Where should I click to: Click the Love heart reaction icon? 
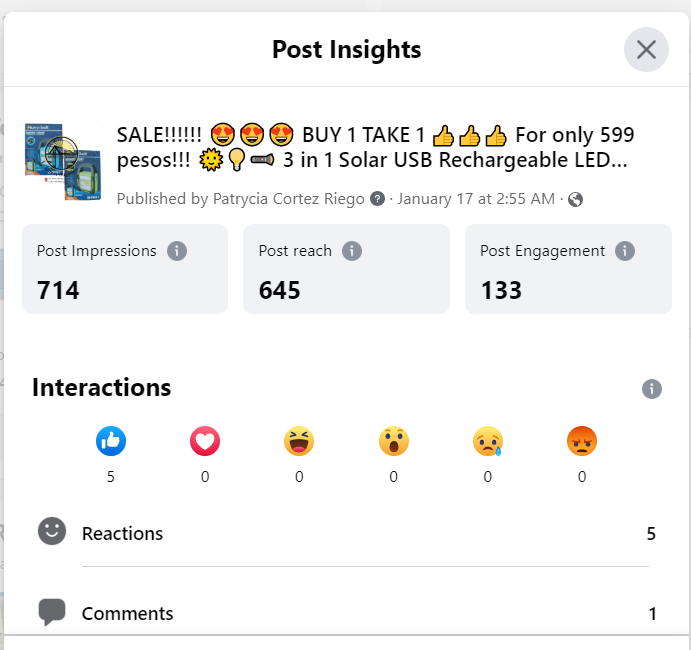pyautogui.click(x=205, y=441)
